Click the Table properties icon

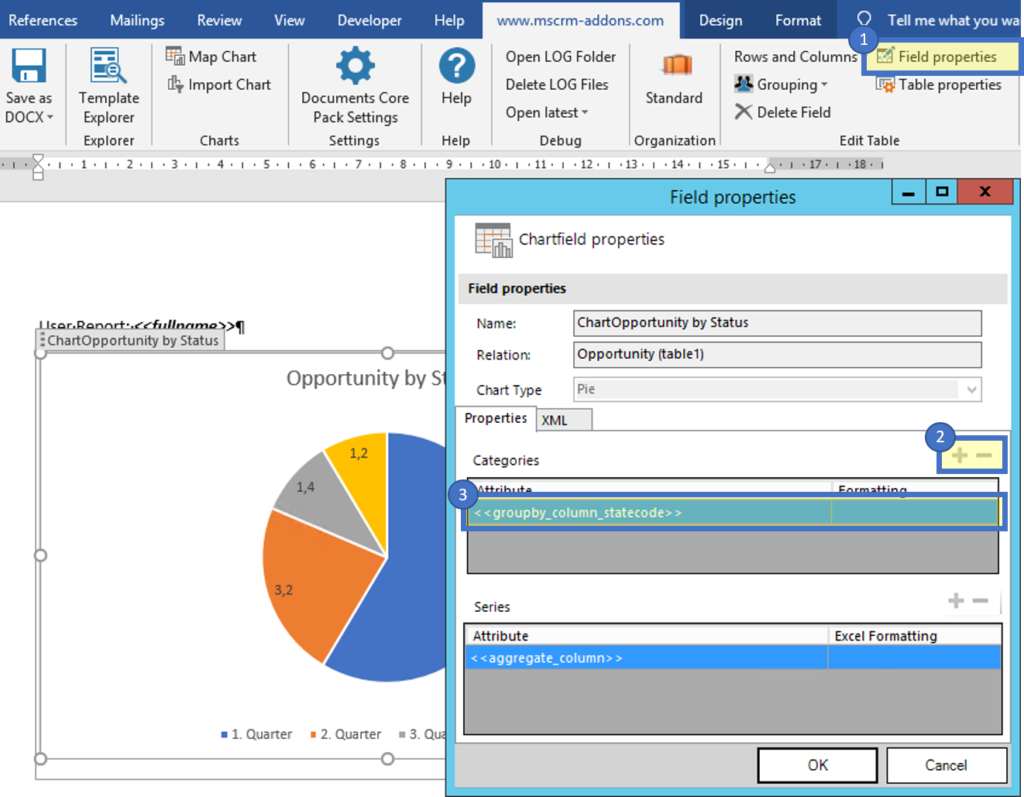point(886,85)
